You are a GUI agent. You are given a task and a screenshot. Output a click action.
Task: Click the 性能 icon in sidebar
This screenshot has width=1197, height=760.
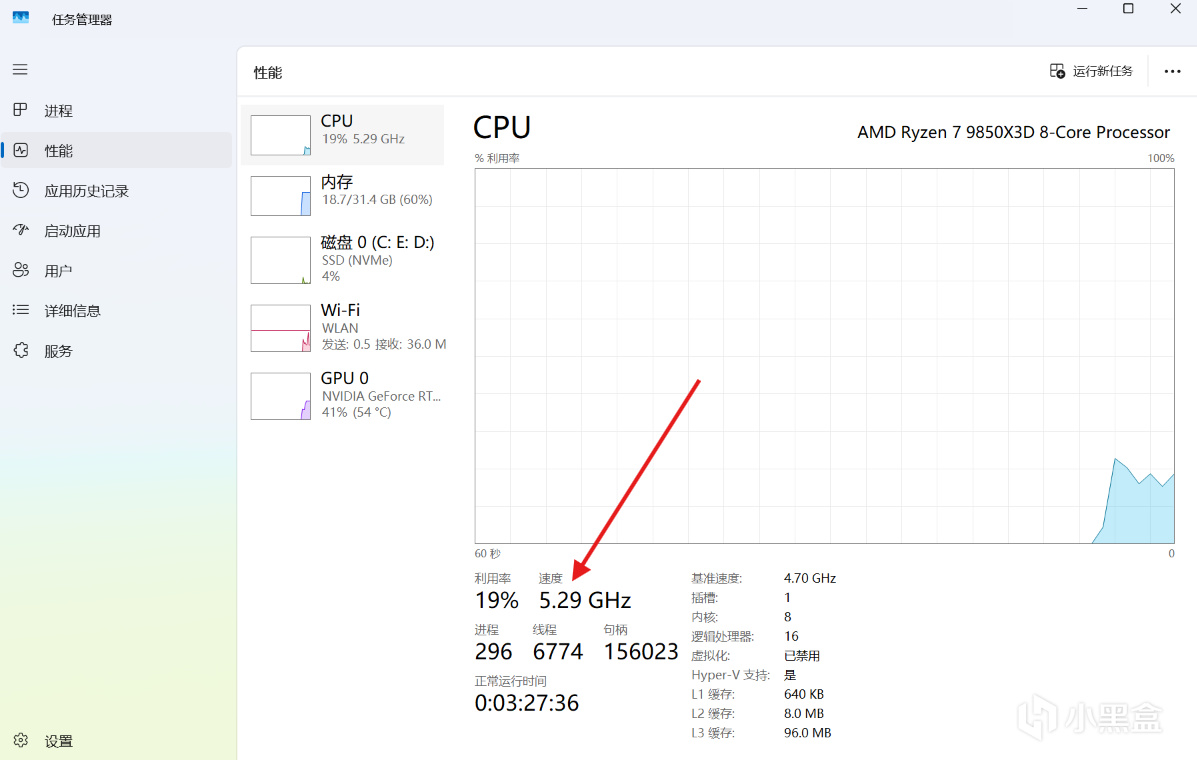tap(21, 150)
